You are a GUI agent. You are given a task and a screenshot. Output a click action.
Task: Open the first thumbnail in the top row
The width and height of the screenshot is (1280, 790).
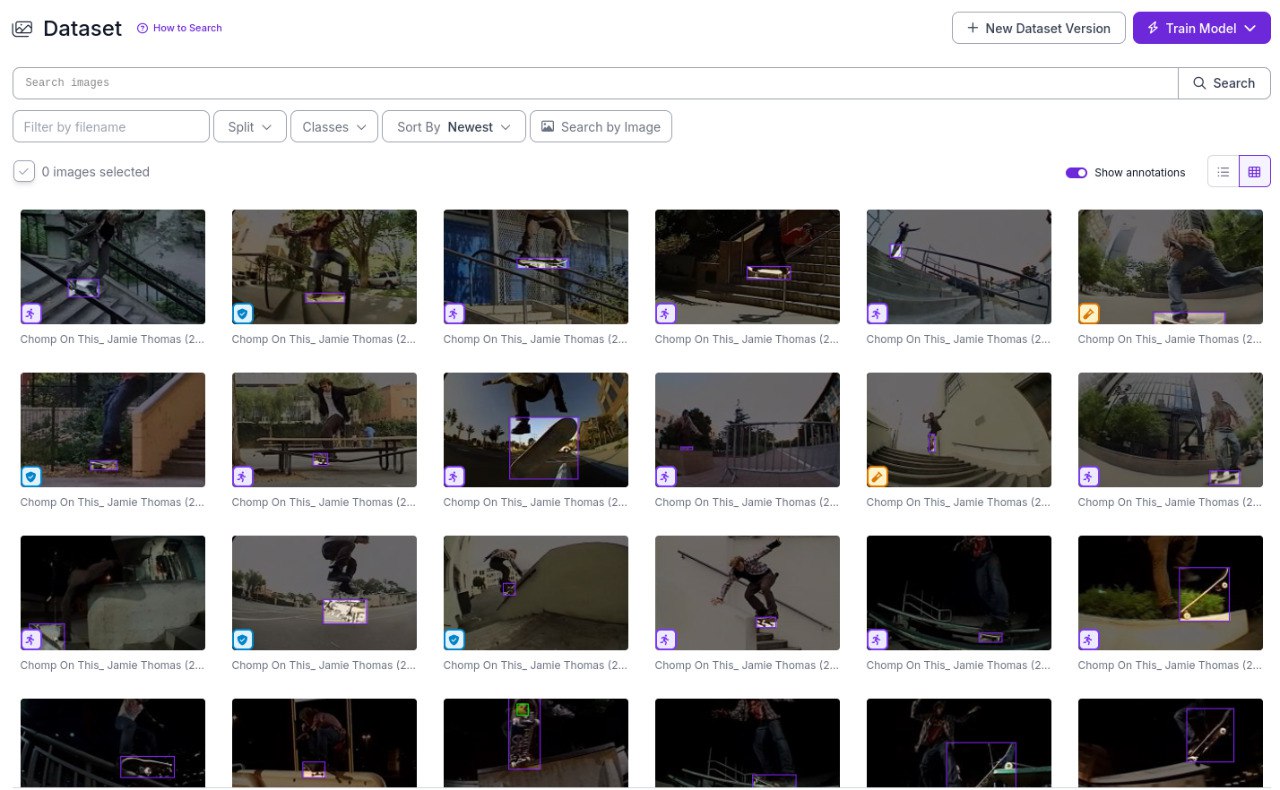[x=113, y=266]
